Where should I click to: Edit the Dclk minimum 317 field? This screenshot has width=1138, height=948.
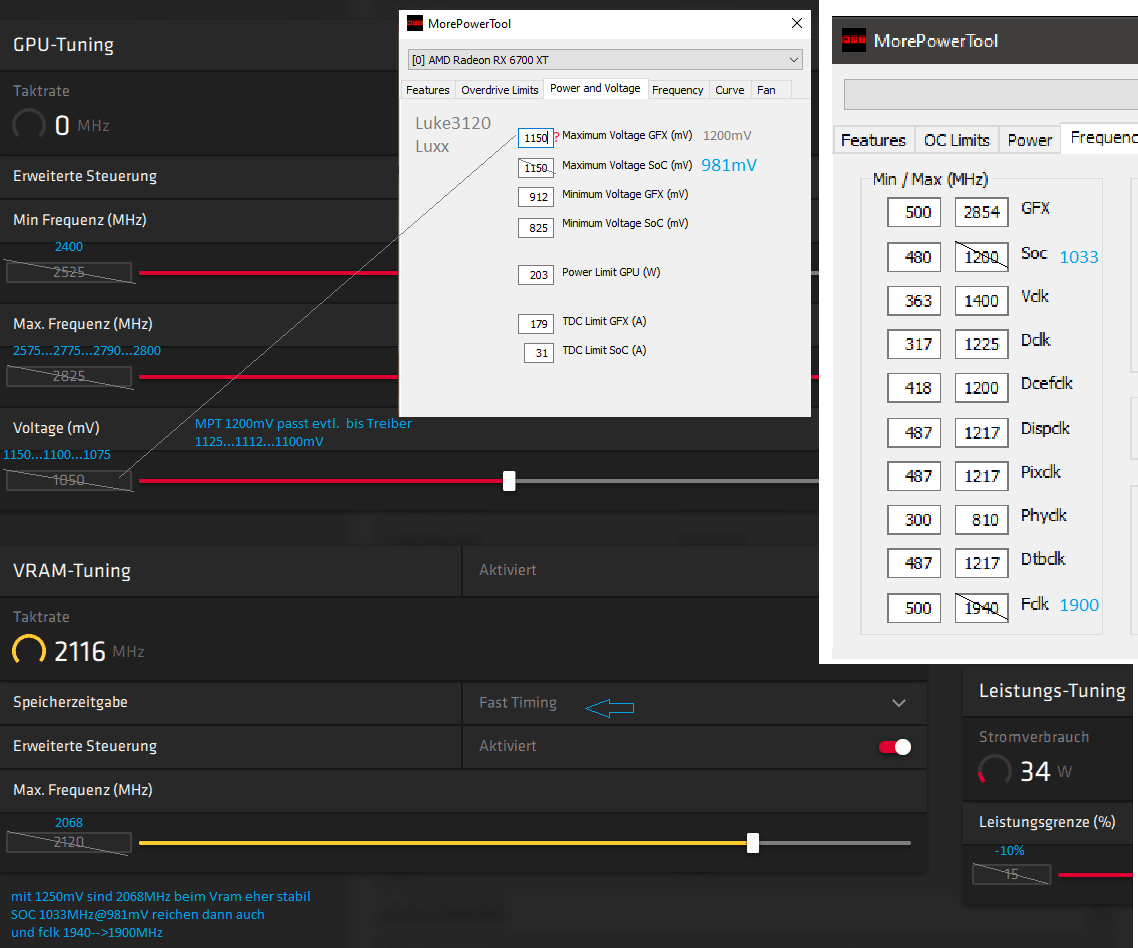pyautogui.click(x=914, y=344)
